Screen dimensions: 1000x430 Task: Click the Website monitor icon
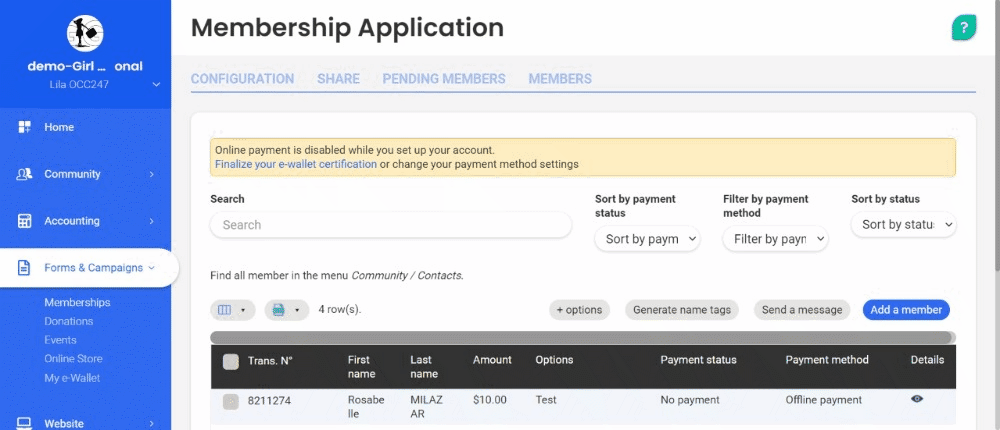coord(25,423)
